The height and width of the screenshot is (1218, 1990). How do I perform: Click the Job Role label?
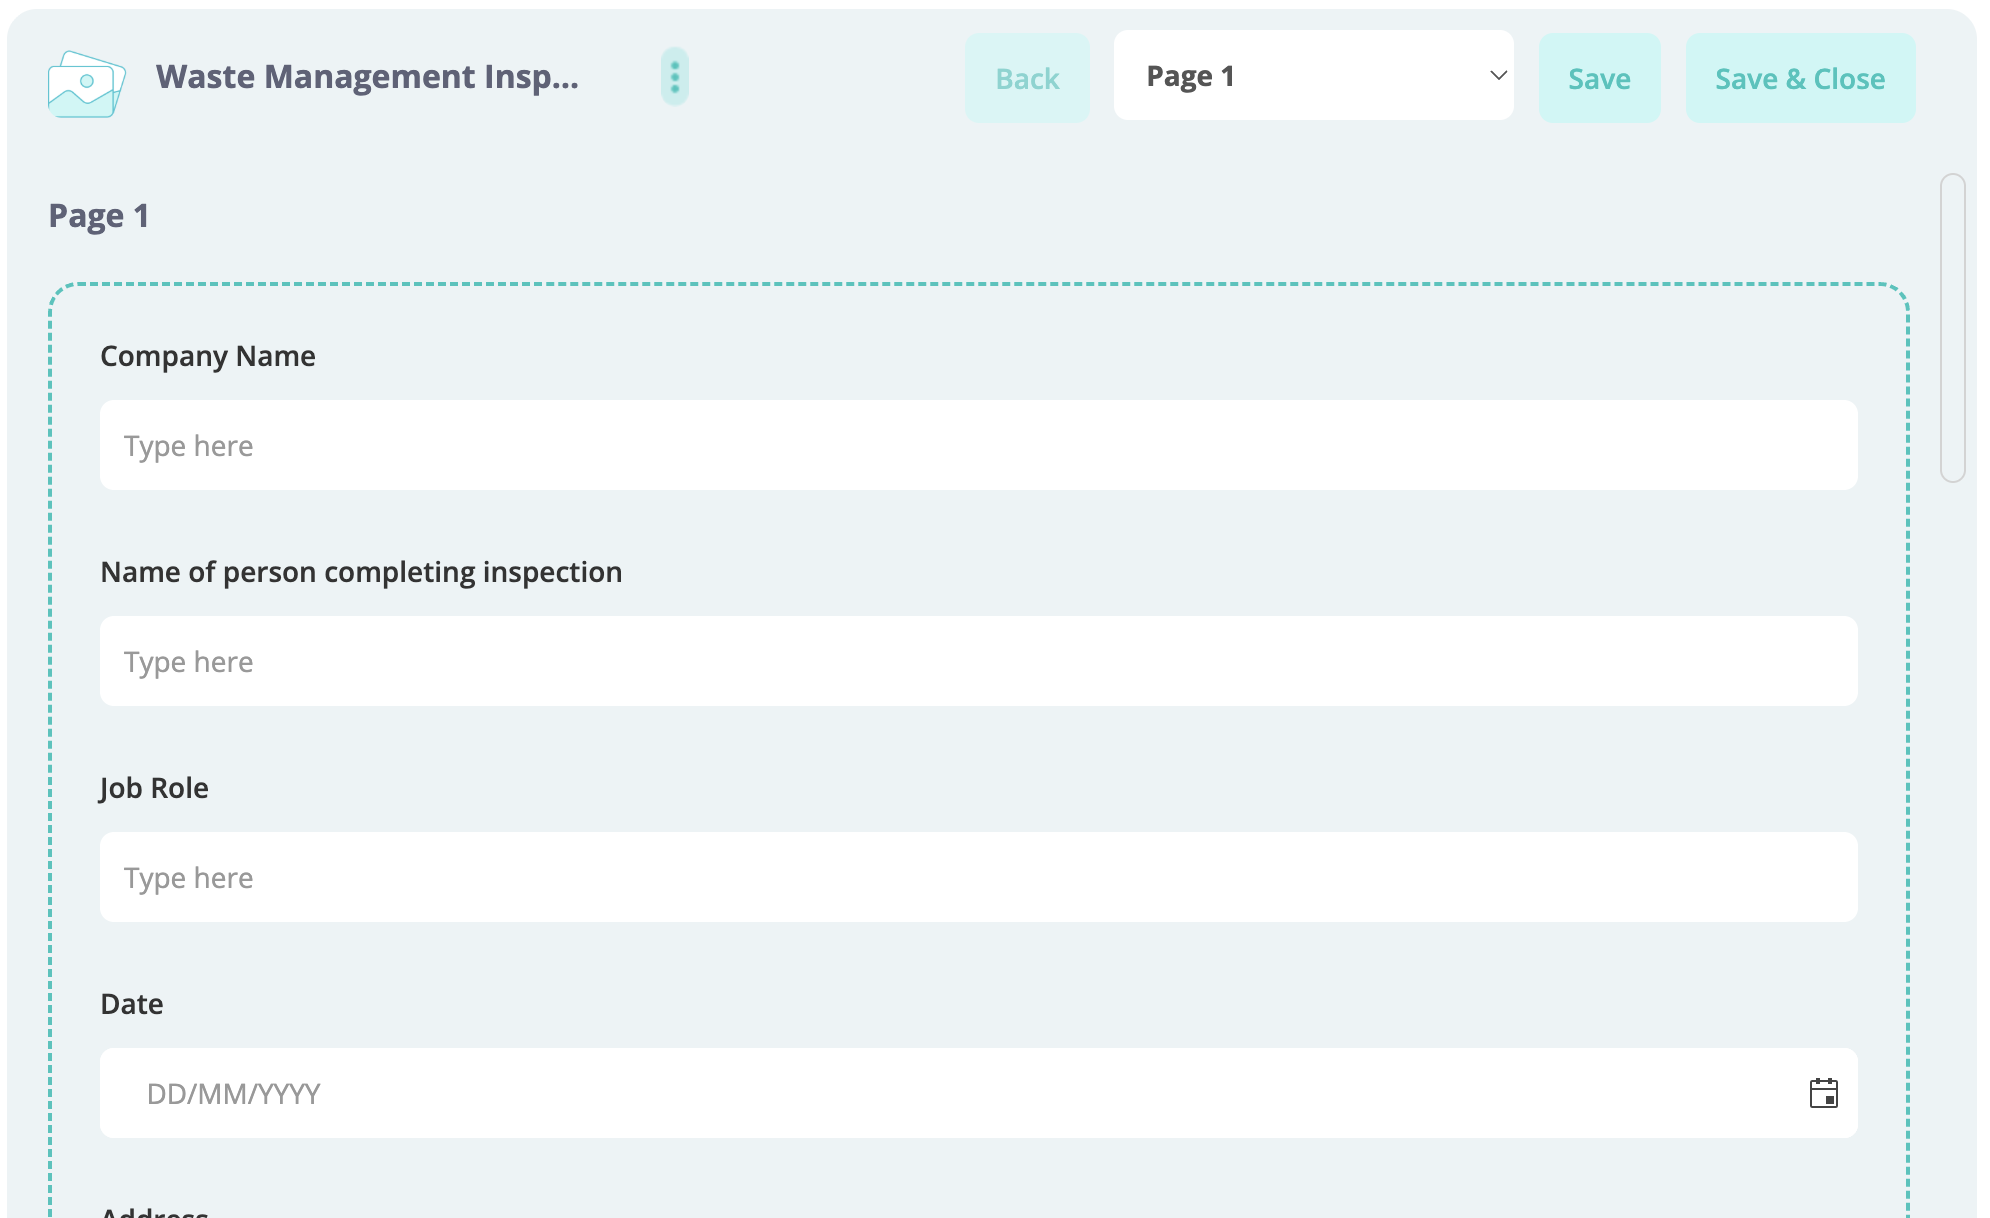[154, 789]
